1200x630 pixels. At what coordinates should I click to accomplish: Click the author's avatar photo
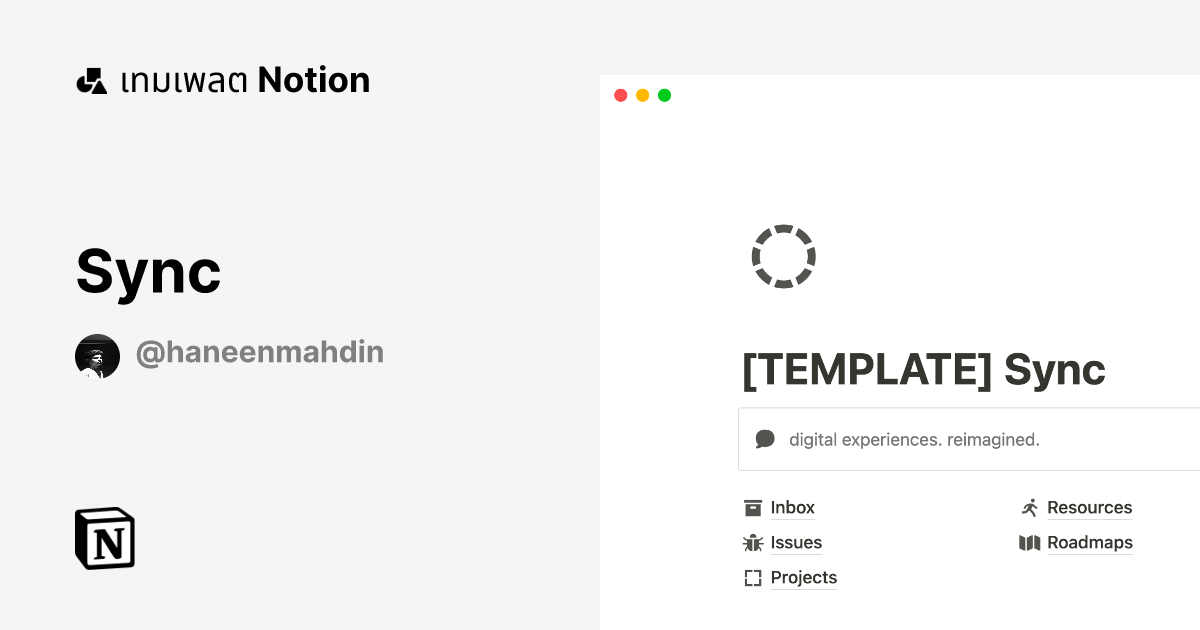pyautogui.click(x=97, y=355)
